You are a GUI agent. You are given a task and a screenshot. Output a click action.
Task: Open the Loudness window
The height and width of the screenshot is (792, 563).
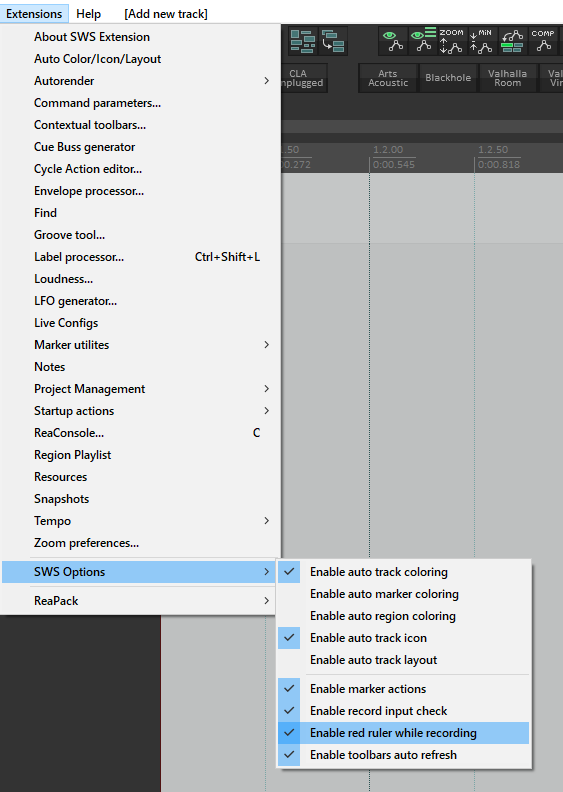(x=139, y=279)
